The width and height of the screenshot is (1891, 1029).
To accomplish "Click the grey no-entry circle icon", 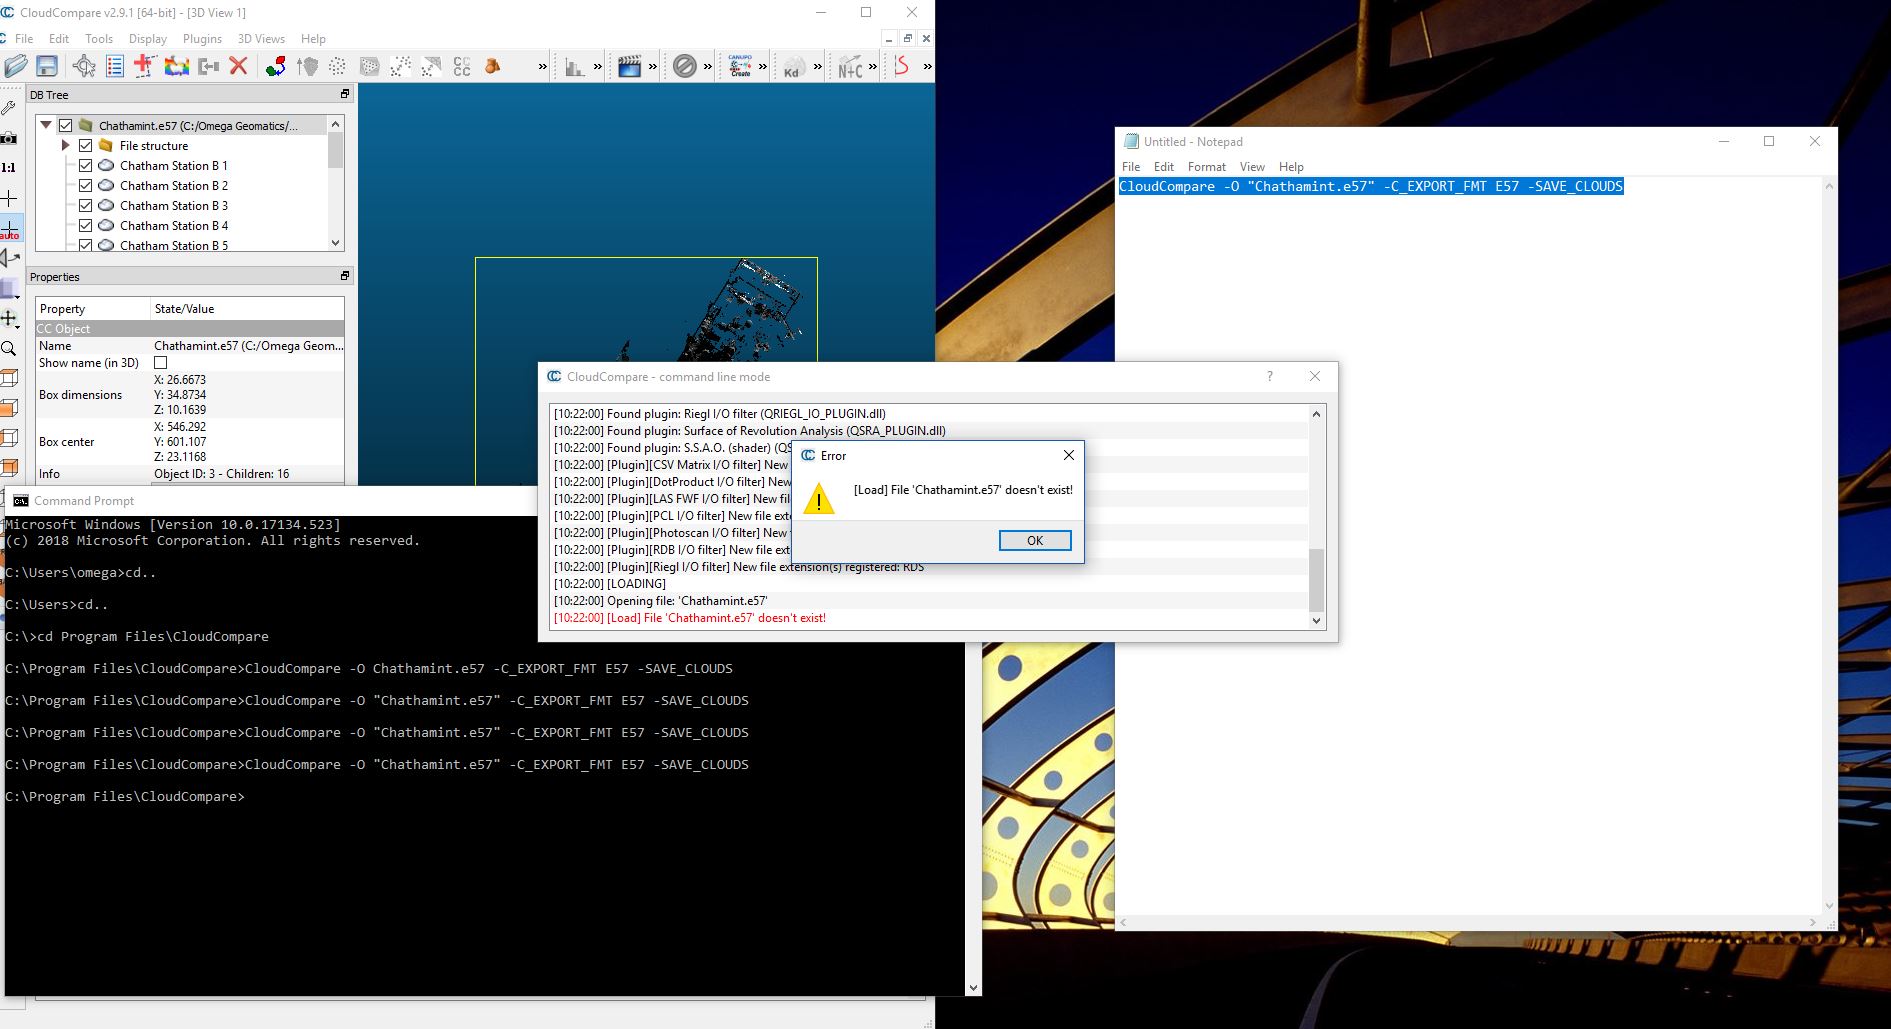I will pyautogui.click(x=684, y=67).
